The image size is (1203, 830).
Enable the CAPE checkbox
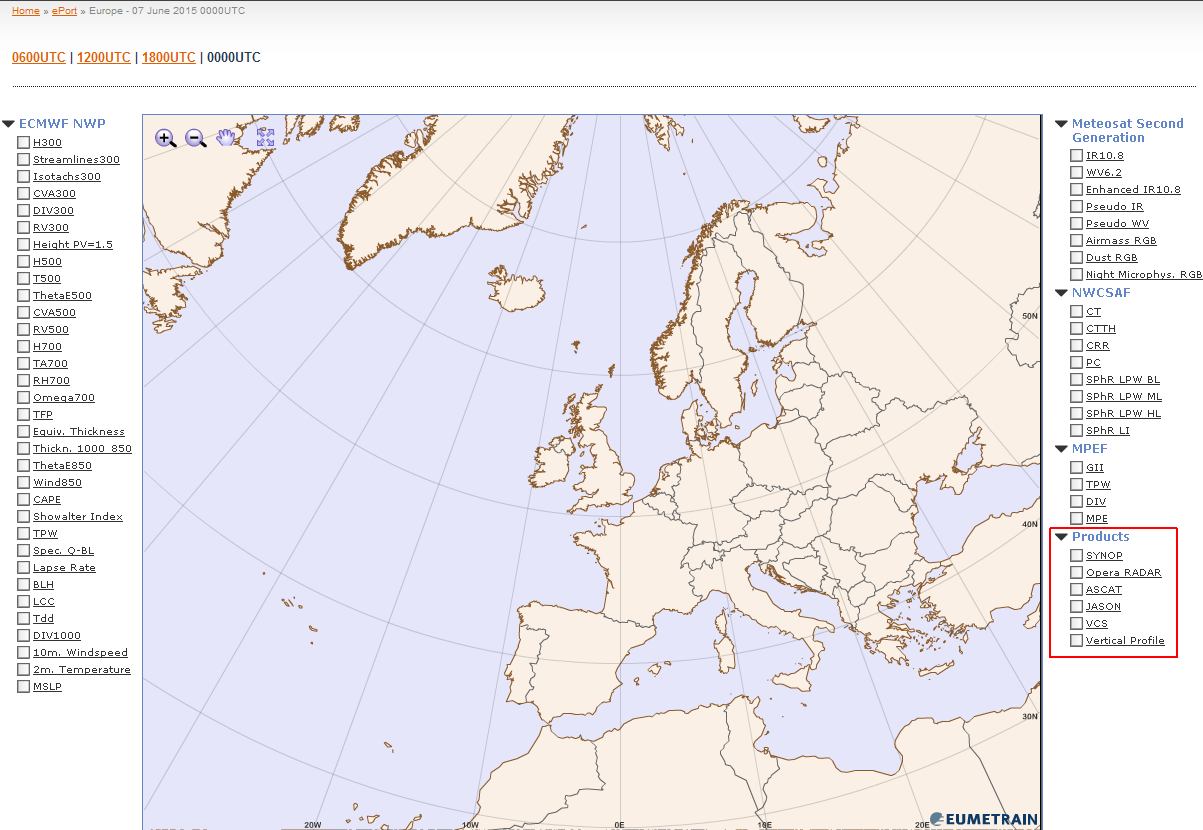click(x=23, y=499)
